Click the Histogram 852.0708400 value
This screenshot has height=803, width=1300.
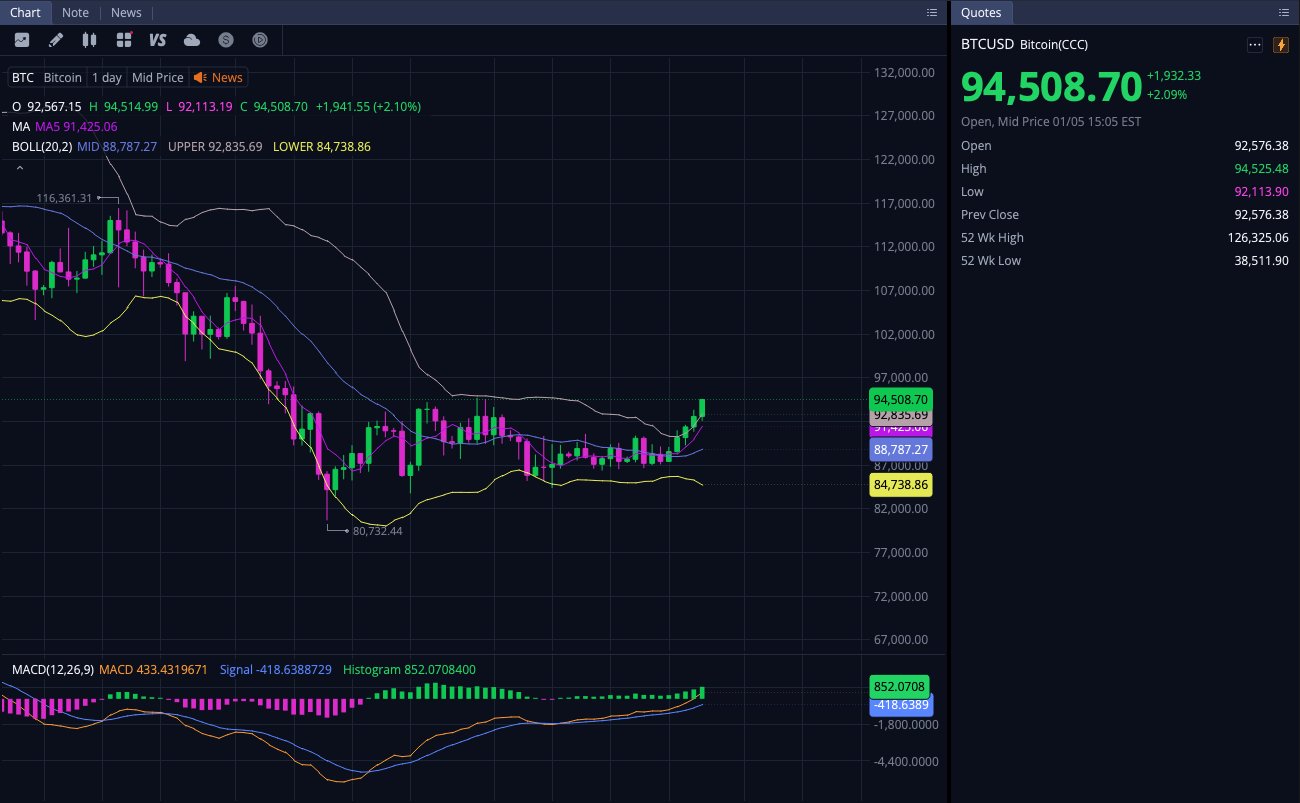pyautogui.click(x=409, y=669)
